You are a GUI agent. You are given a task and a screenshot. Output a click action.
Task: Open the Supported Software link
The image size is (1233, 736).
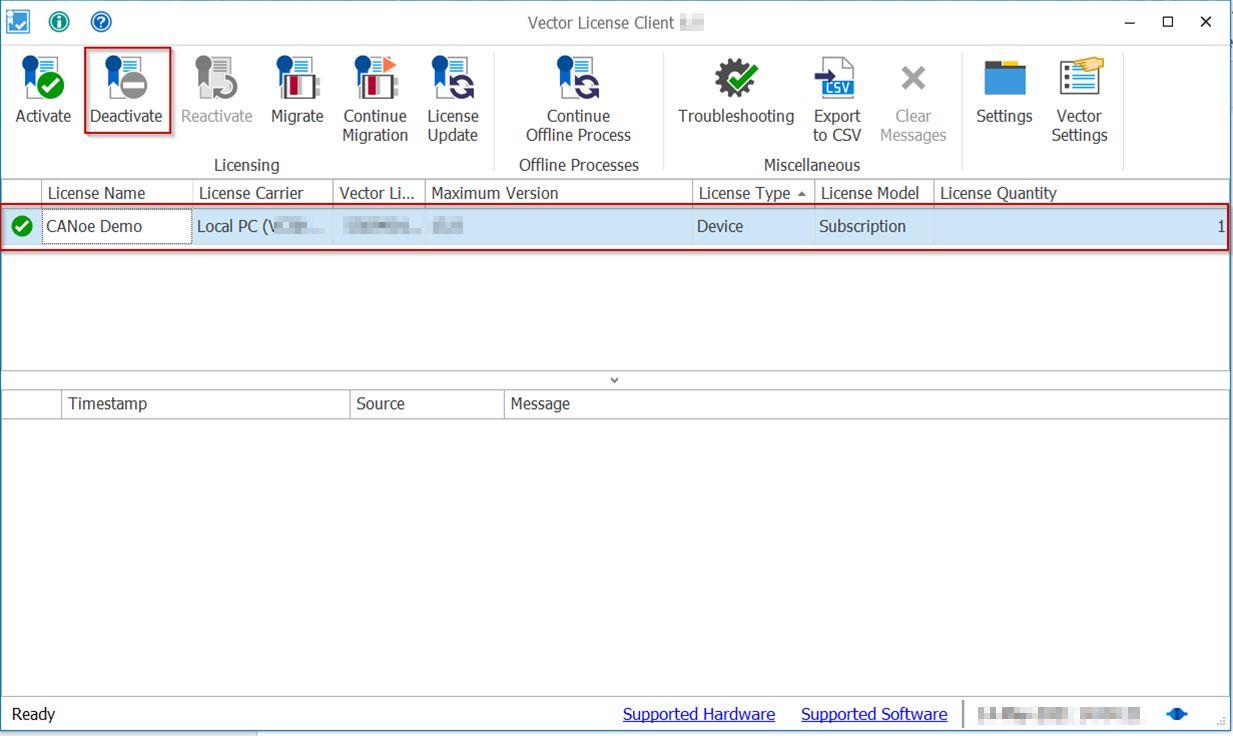point(873,714)
